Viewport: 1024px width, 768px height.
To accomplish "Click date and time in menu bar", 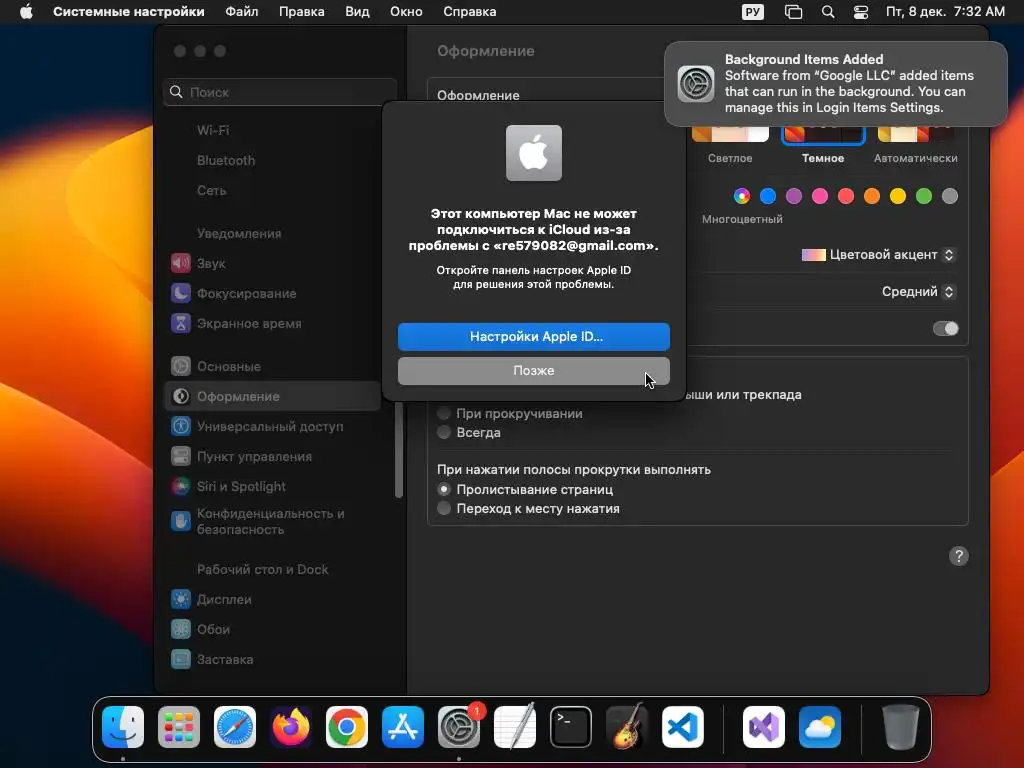I will [945, 12].
